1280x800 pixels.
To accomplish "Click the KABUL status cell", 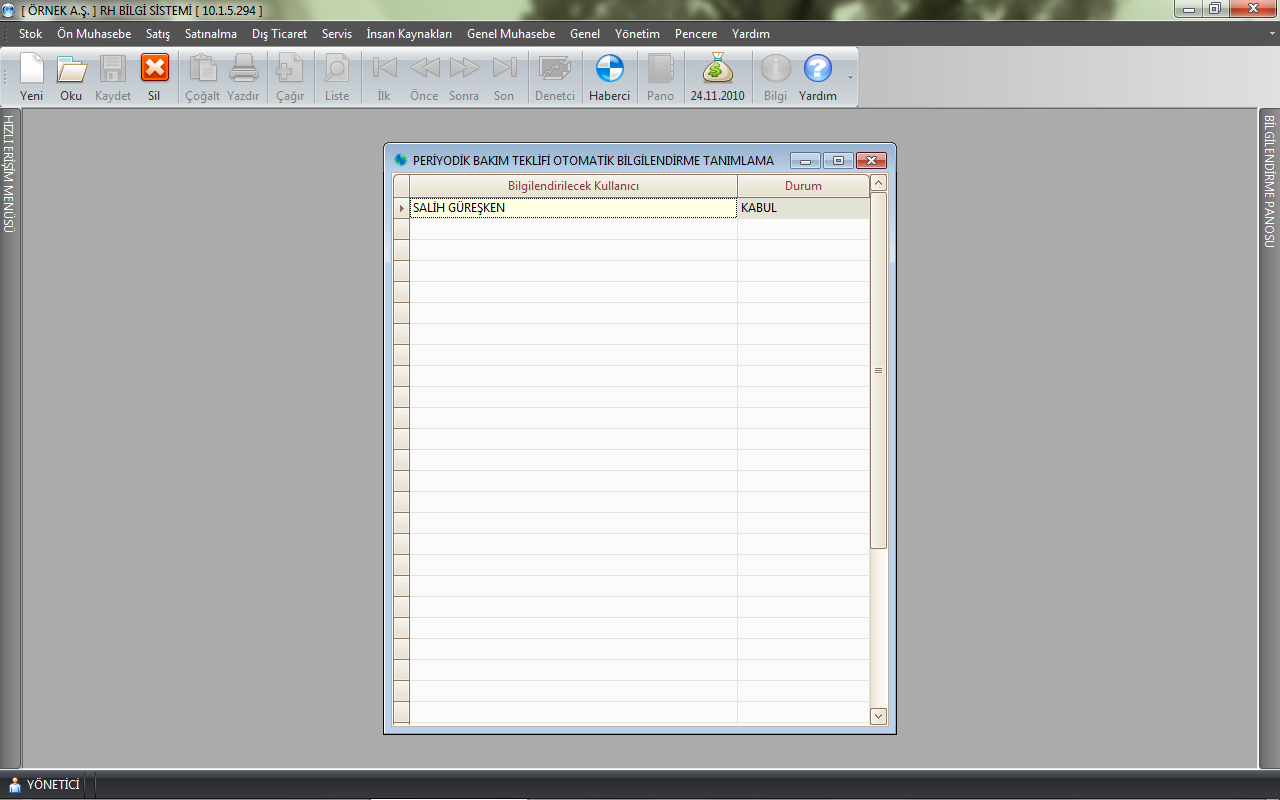I will click(x=802, y=208).
